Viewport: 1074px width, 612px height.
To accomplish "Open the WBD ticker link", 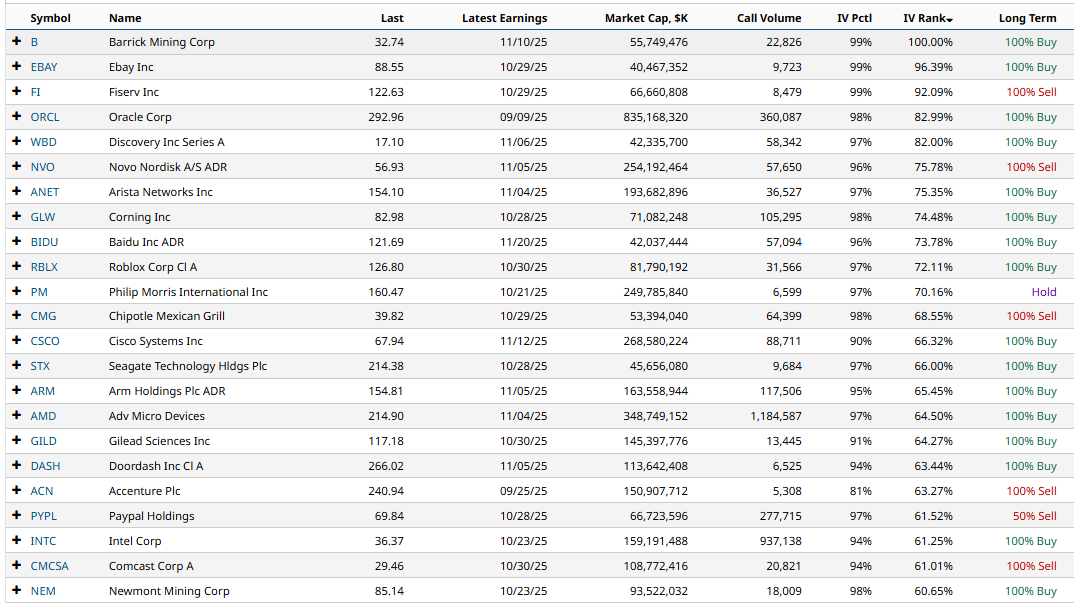I will click(43, 142).
